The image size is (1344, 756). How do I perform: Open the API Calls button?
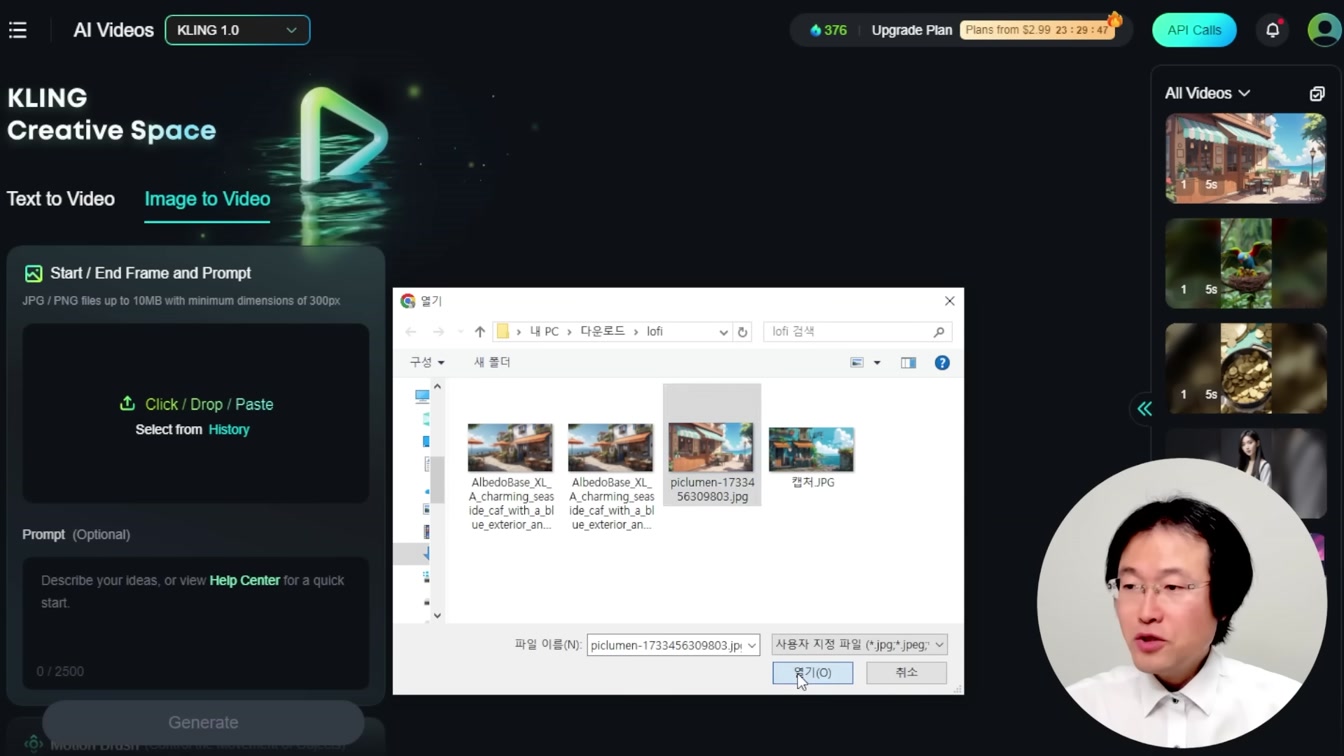(1194, 30)
